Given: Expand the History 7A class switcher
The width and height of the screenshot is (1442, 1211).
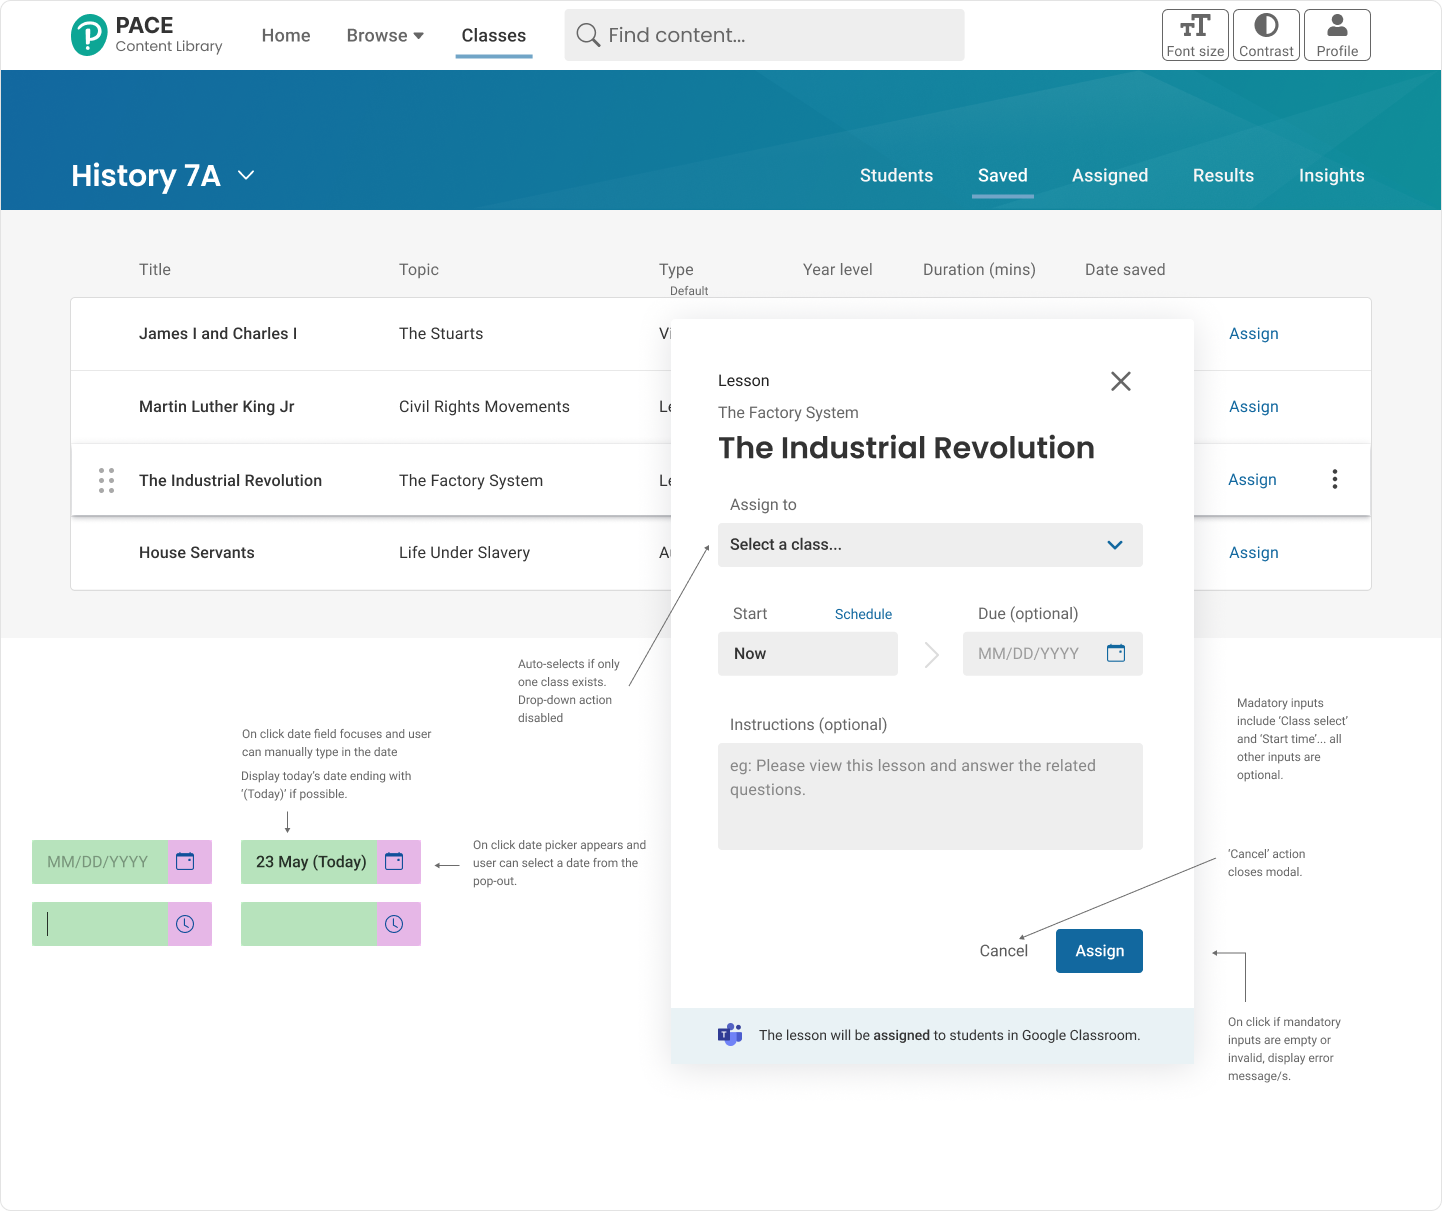Looking at the screenshot, I should coord(246,175).
